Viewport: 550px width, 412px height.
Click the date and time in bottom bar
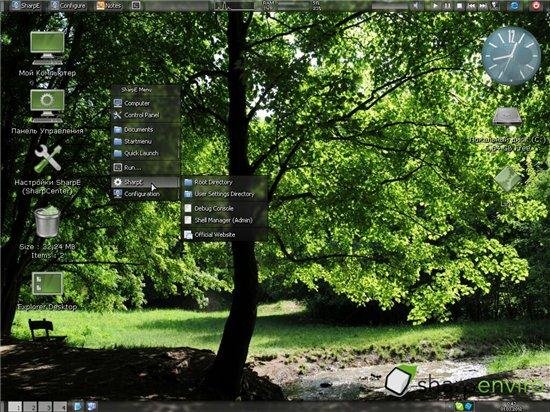(511, 407)
